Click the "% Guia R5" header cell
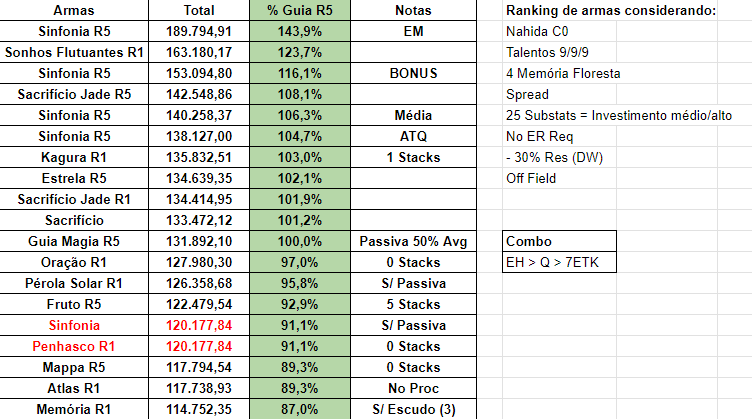Screen dimensions: 752x419 pyautogui.click(x=300, y=10)
